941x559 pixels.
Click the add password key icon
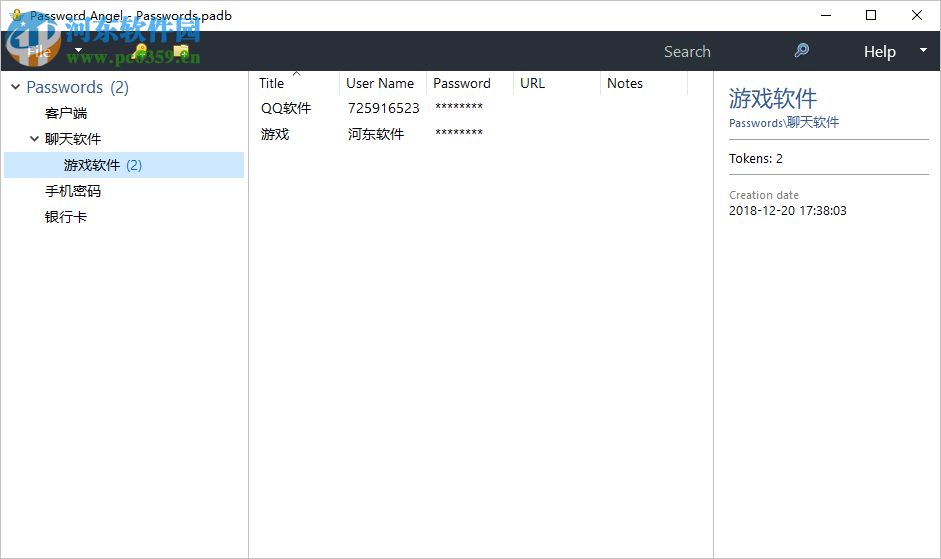140,51
